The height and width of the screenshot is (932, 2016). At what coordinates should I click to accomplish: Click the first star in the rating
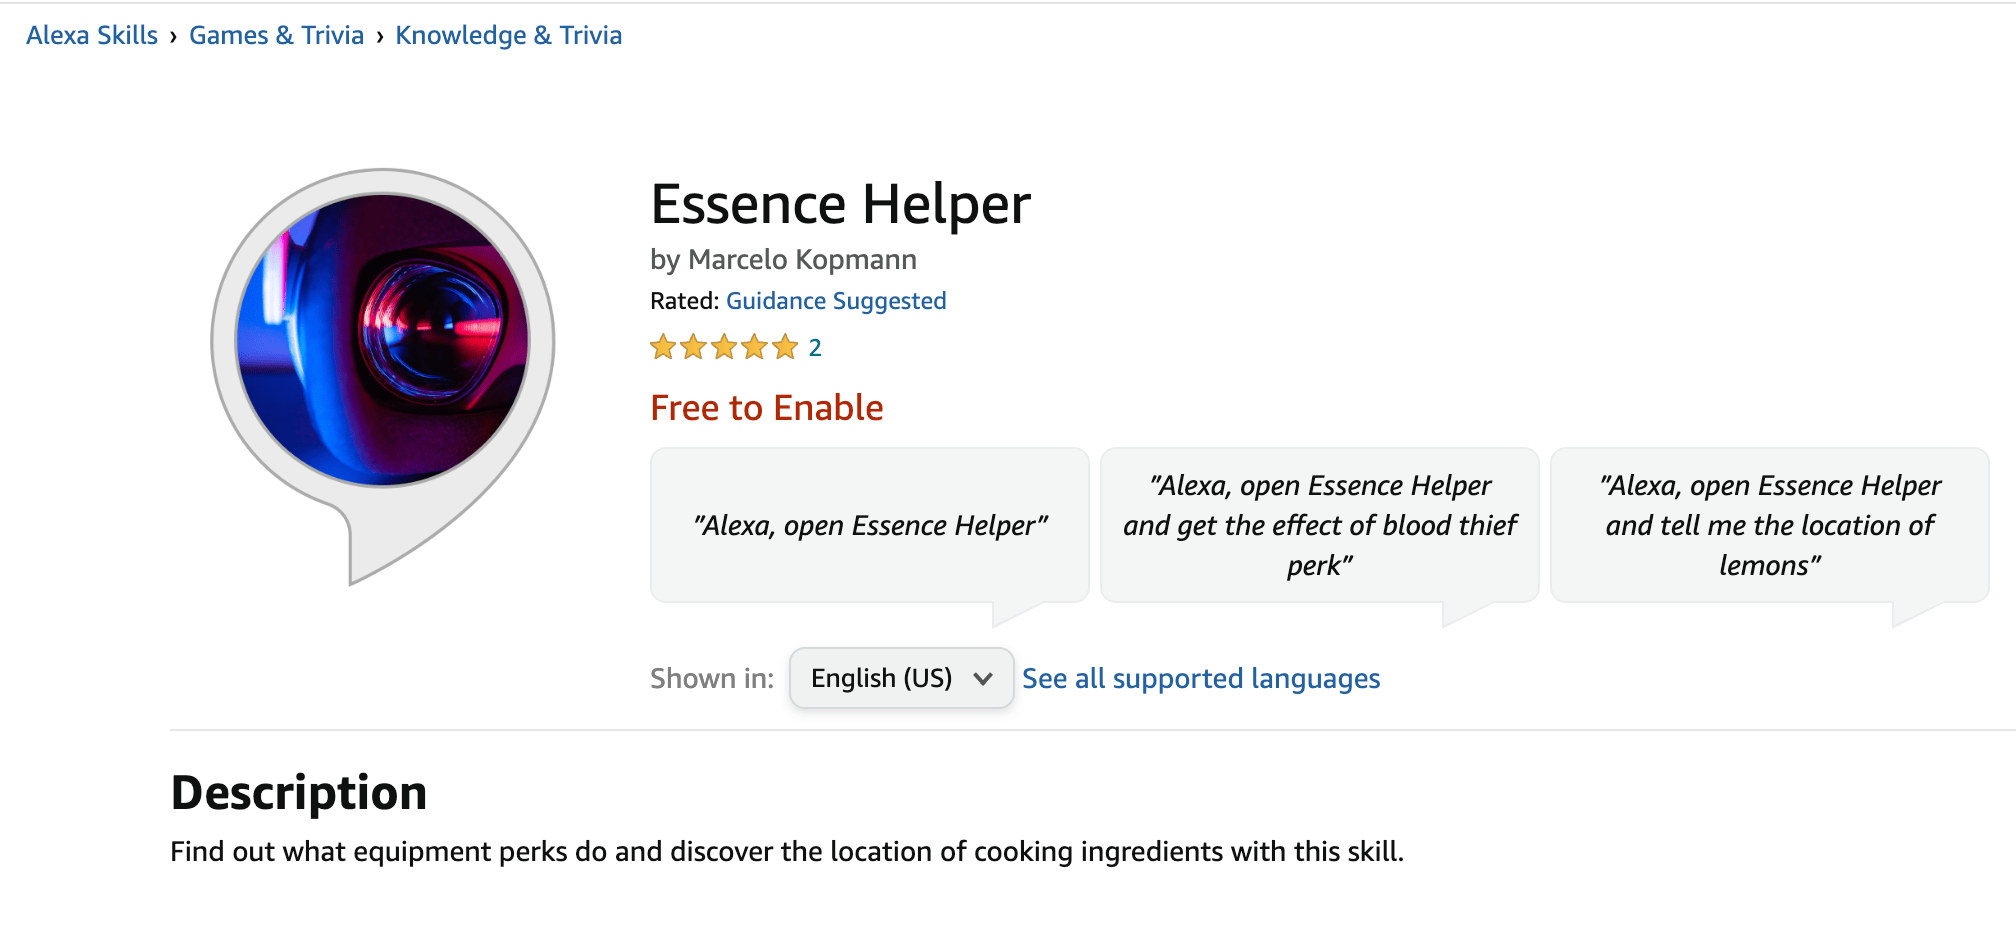click(663, 347)
